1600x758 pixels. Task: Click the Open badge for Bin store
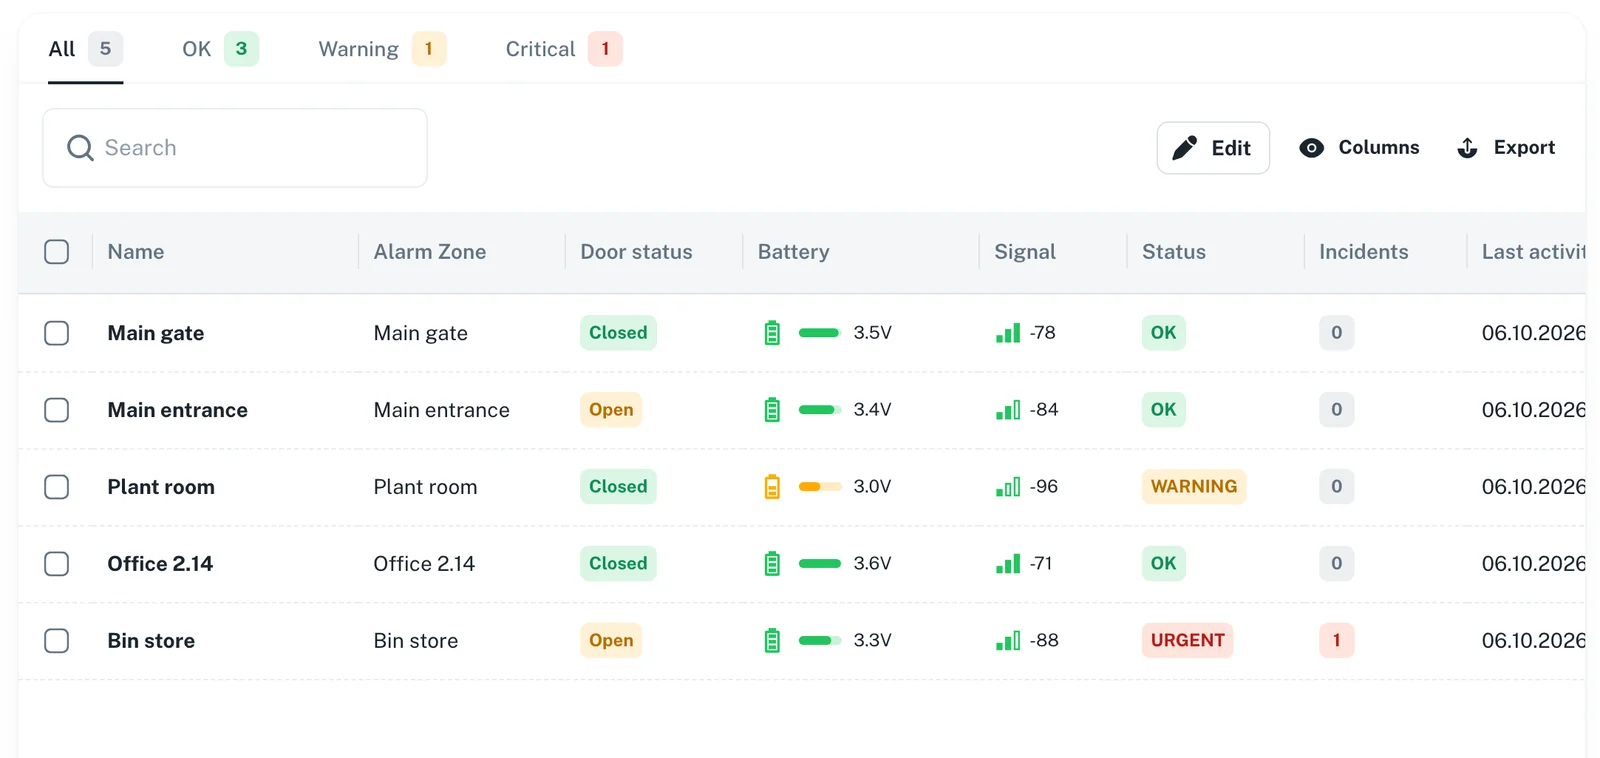(x=611, y=641)
